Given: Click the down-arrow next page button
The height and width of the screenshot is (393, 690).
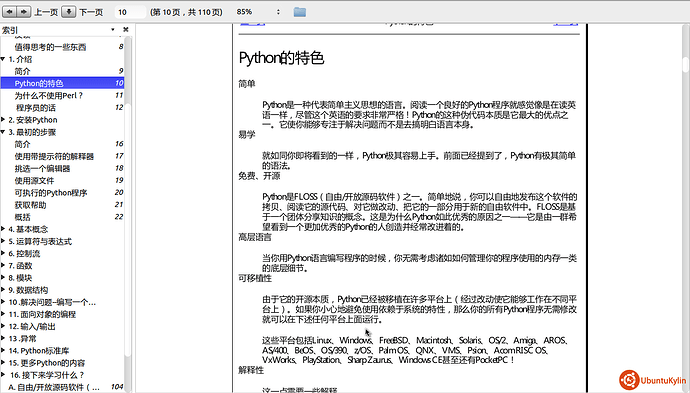Looking at the screenshot, I should click(69, 12).
